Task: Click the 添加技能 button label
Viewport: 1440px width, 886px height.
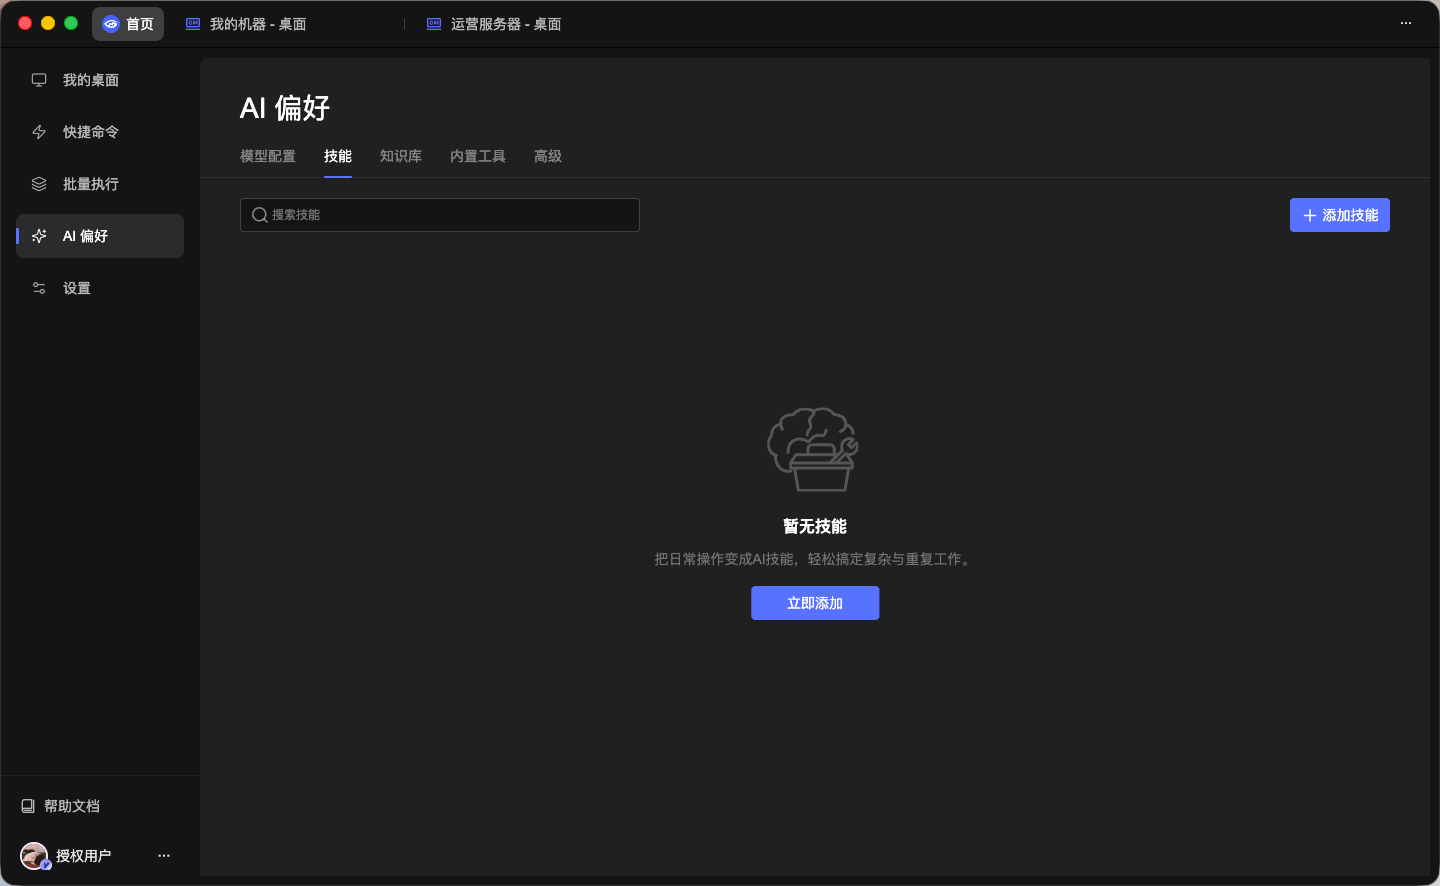Action: click(1350, 215)
